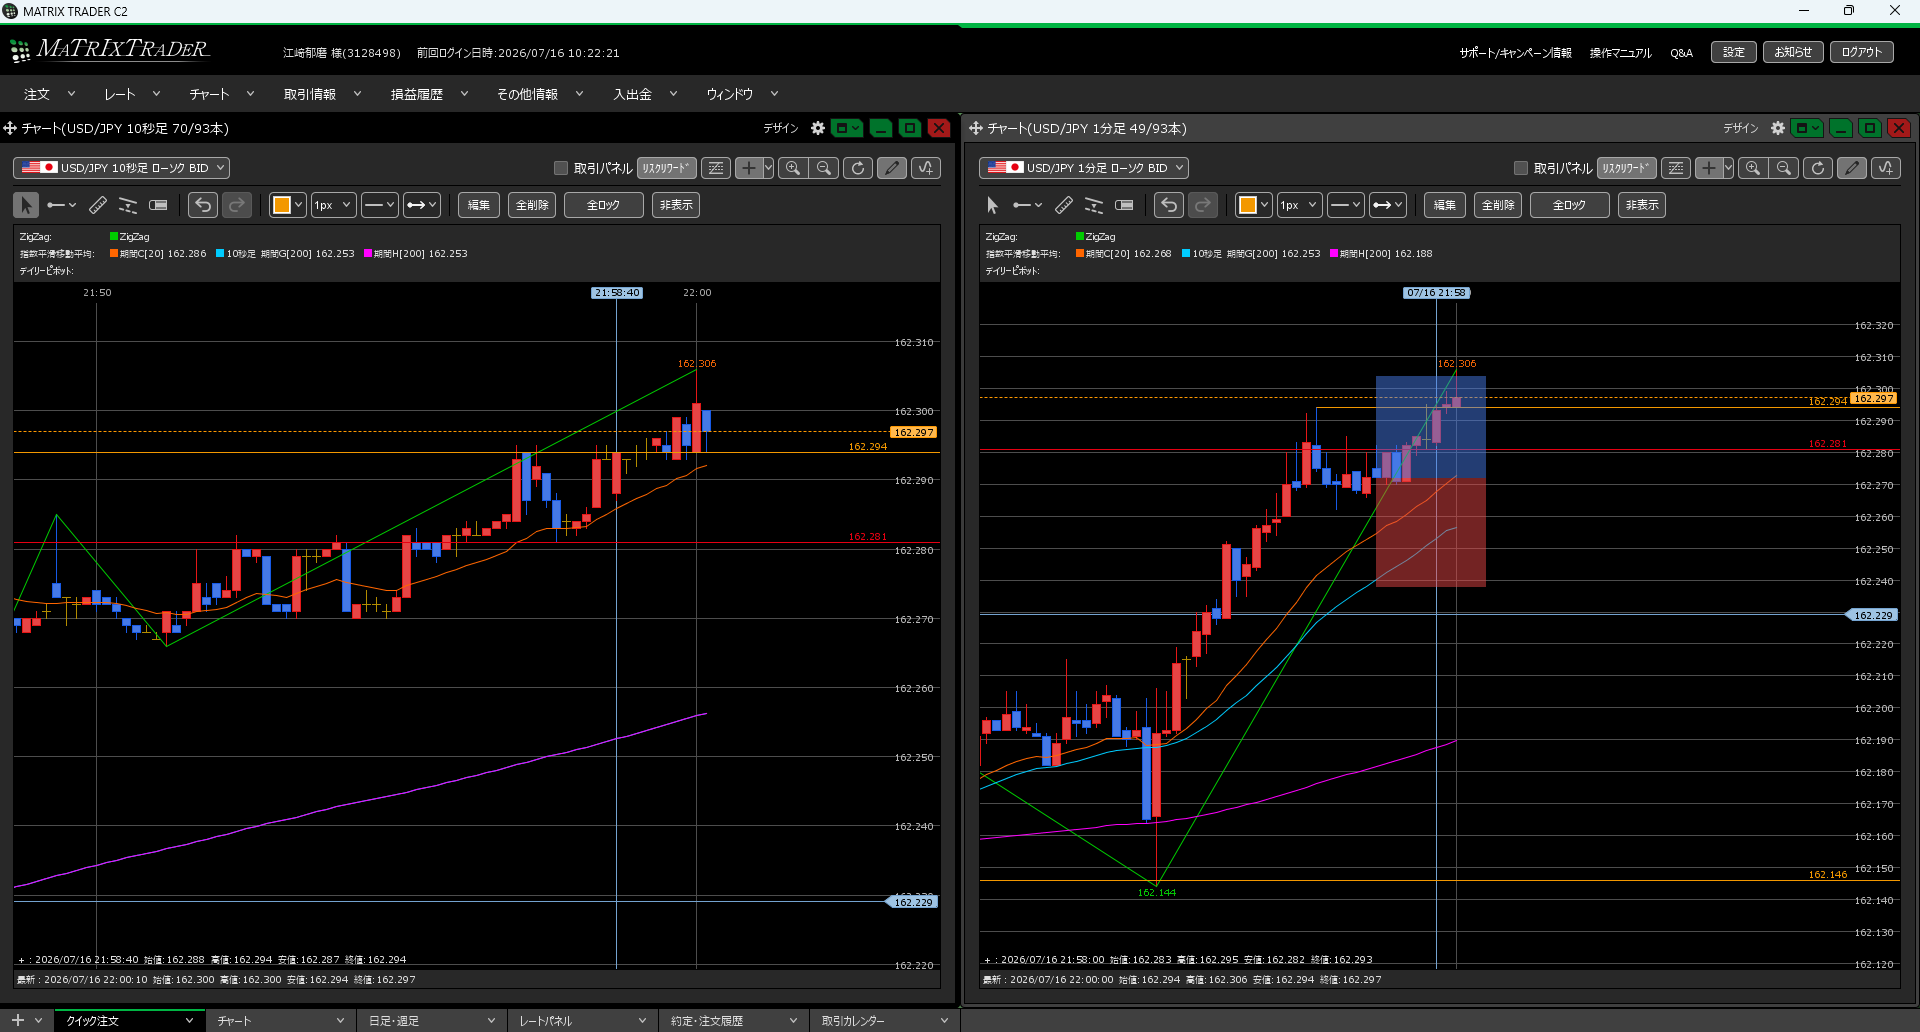
Task: Pick the ruler measure tool in the 10秒足 chart
Action: 98,205
